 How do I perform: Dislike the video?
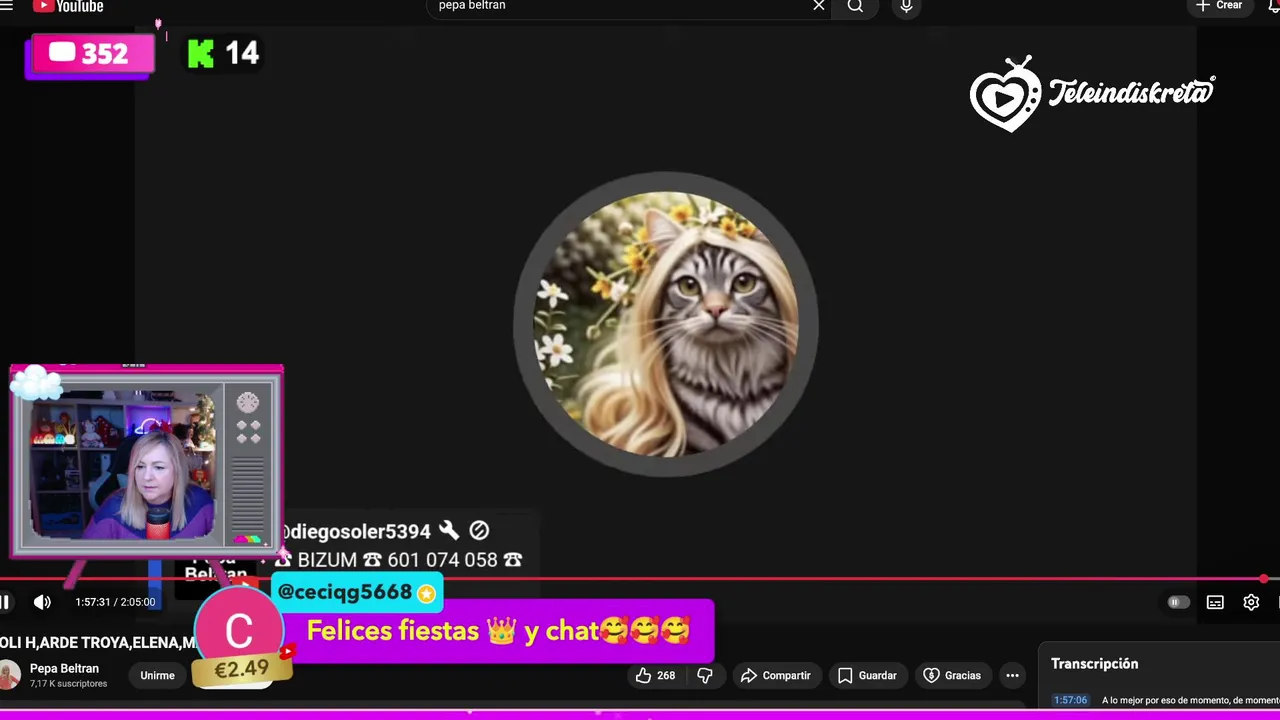point(705,676)
